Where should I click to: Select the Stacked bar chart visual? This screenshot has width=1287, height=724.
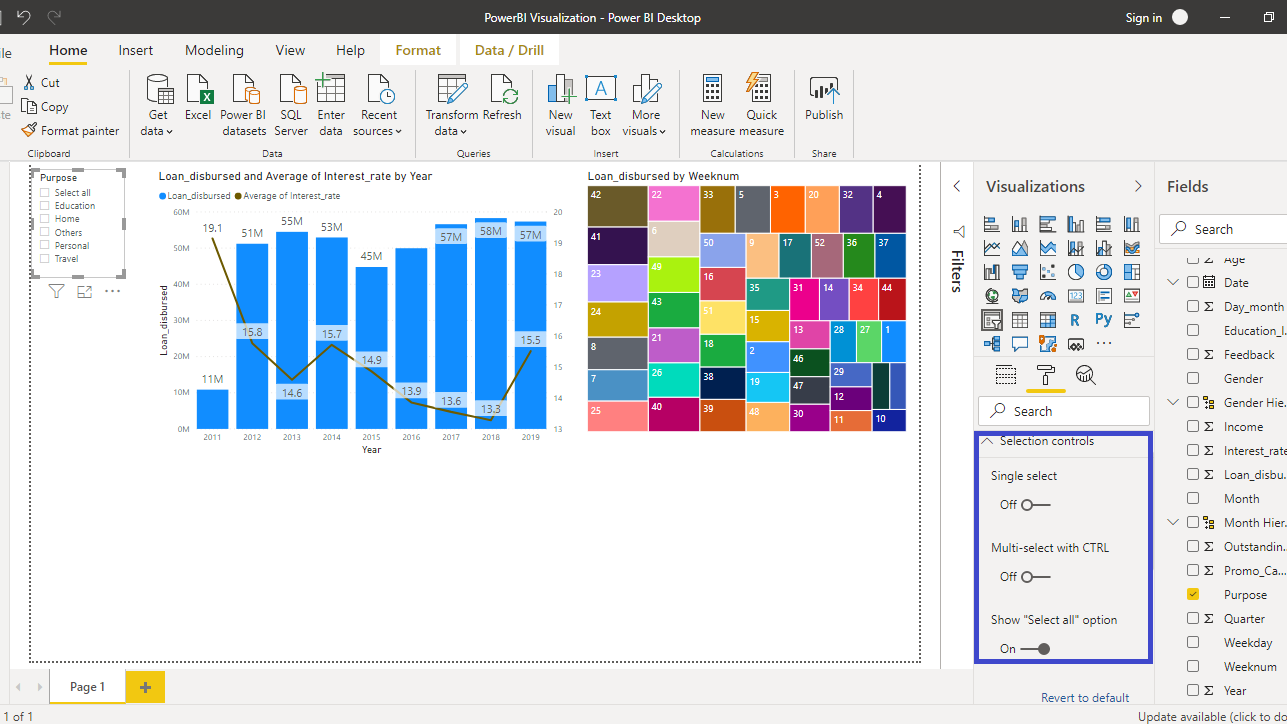tap(992, 224)
